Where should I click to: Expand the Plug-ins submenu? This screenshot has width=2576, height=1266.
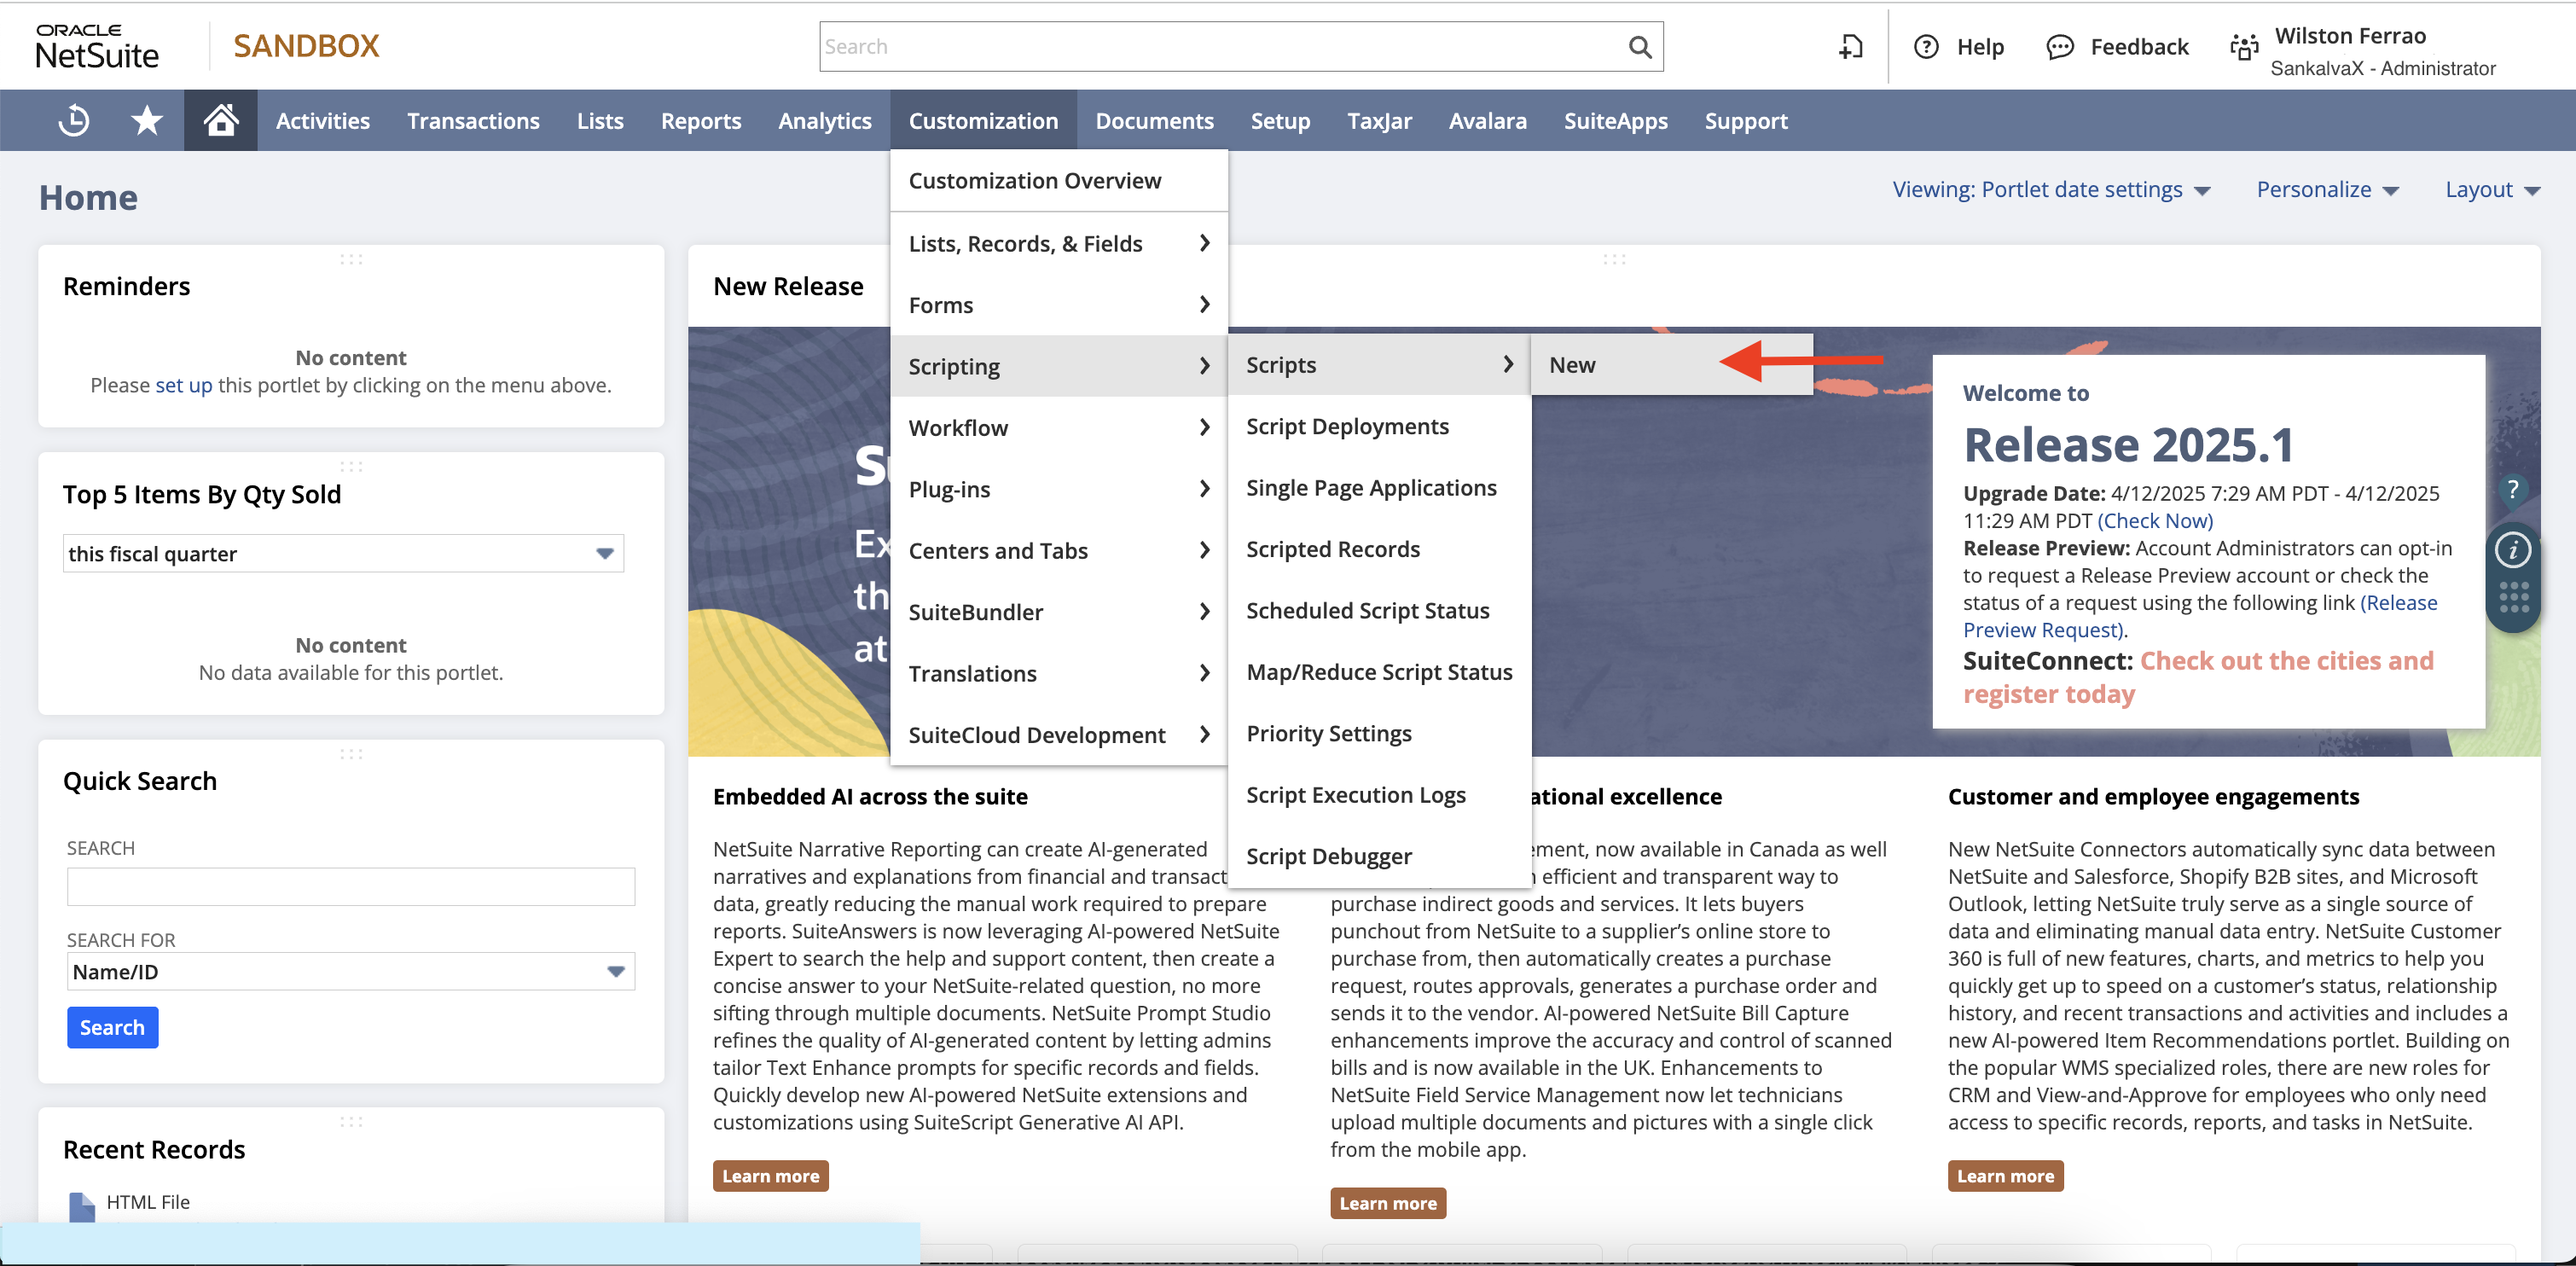(x=1058, y=489)
